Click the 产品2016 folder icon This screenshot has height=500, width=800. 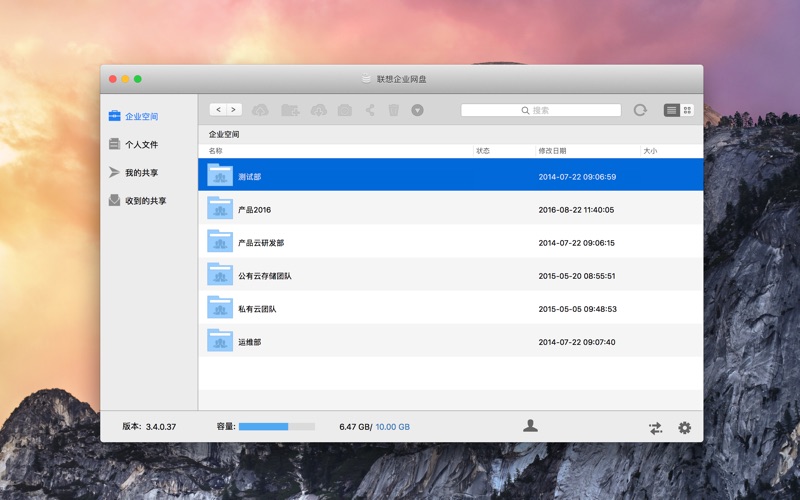220,208
